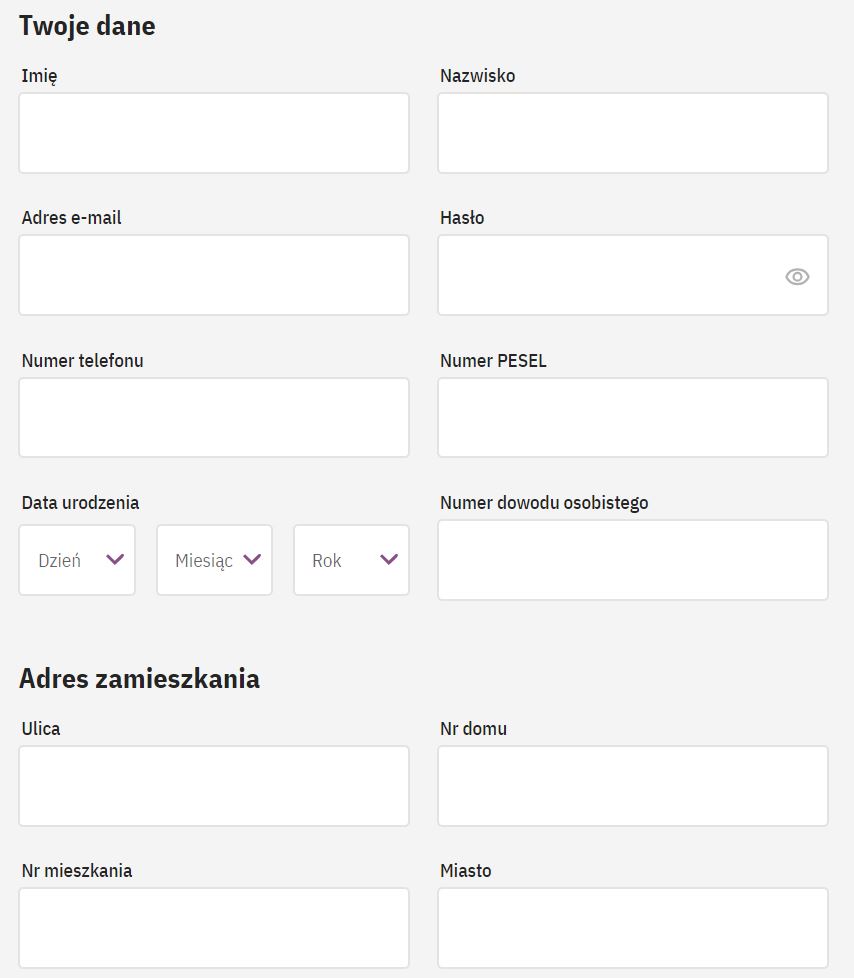Click the Numer PESEL input field

pos(632,417)
